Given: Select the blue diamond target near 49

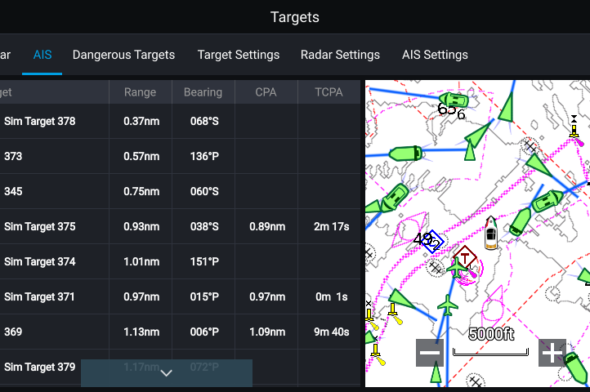Looking at the screenshot, I should (432, 241).
